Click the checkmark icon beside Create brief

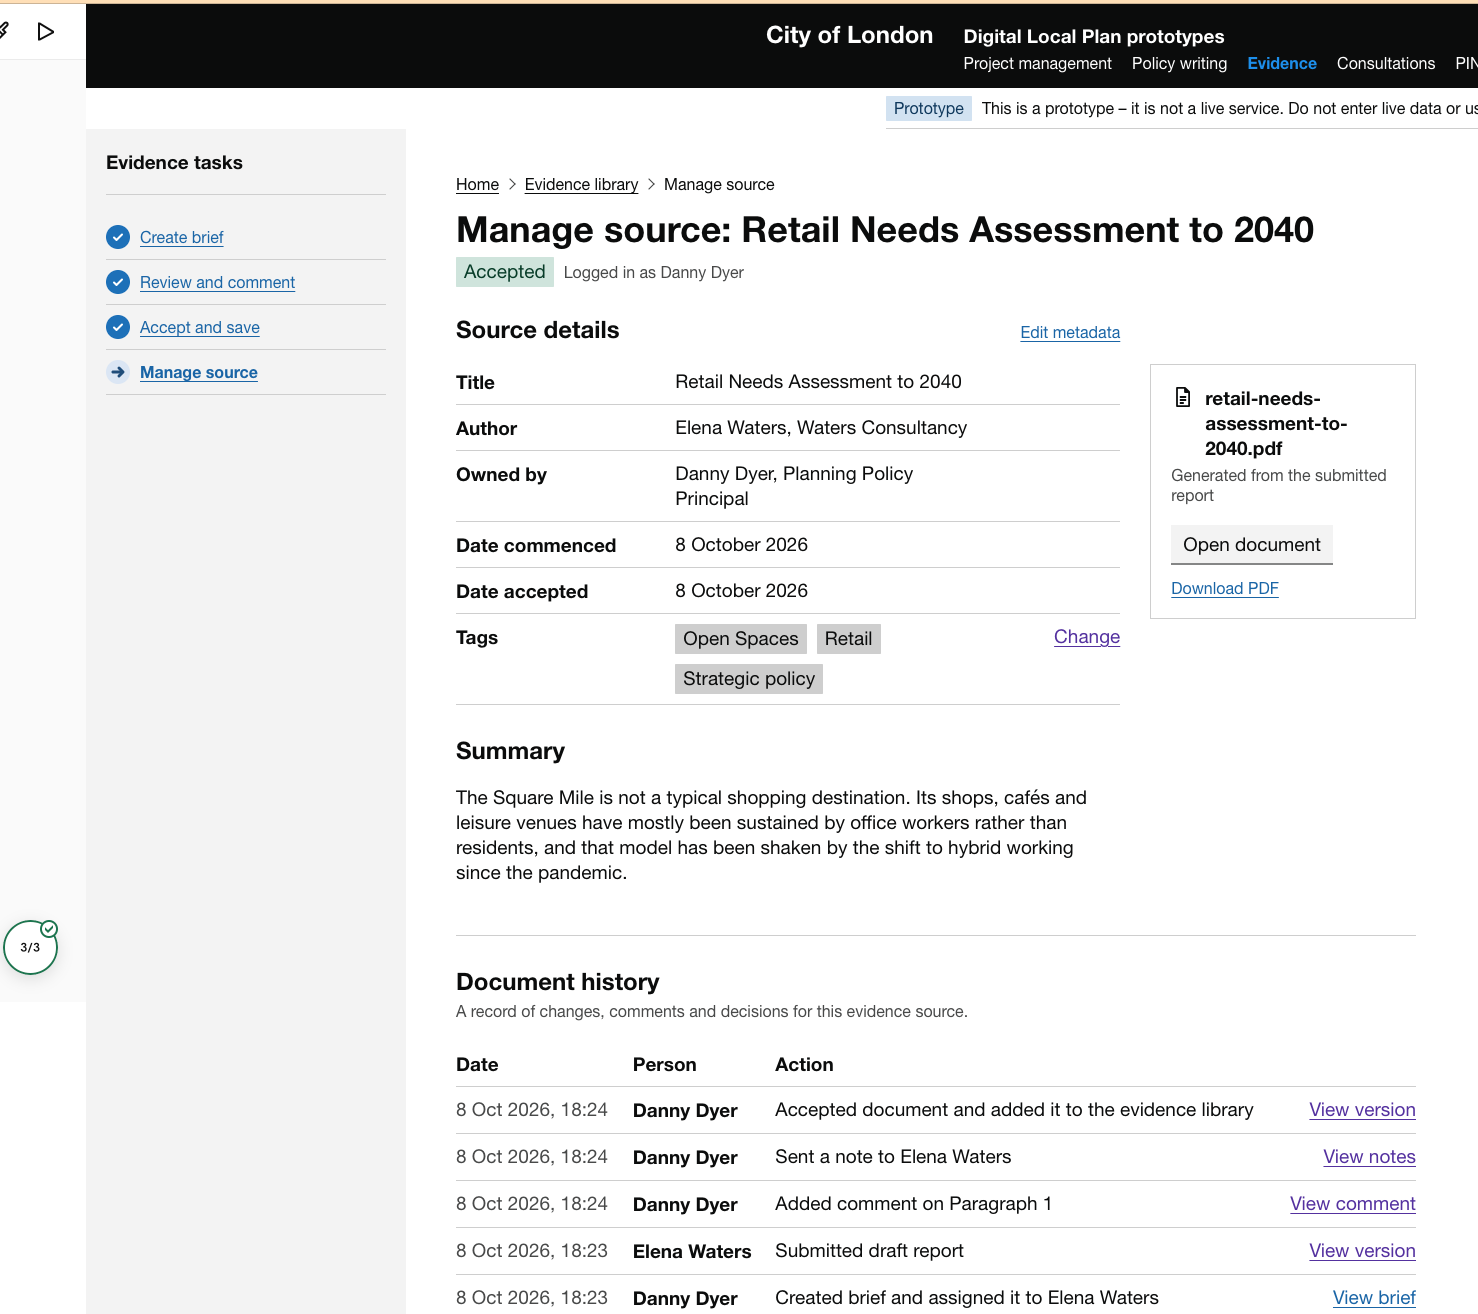tap(118, 237)
